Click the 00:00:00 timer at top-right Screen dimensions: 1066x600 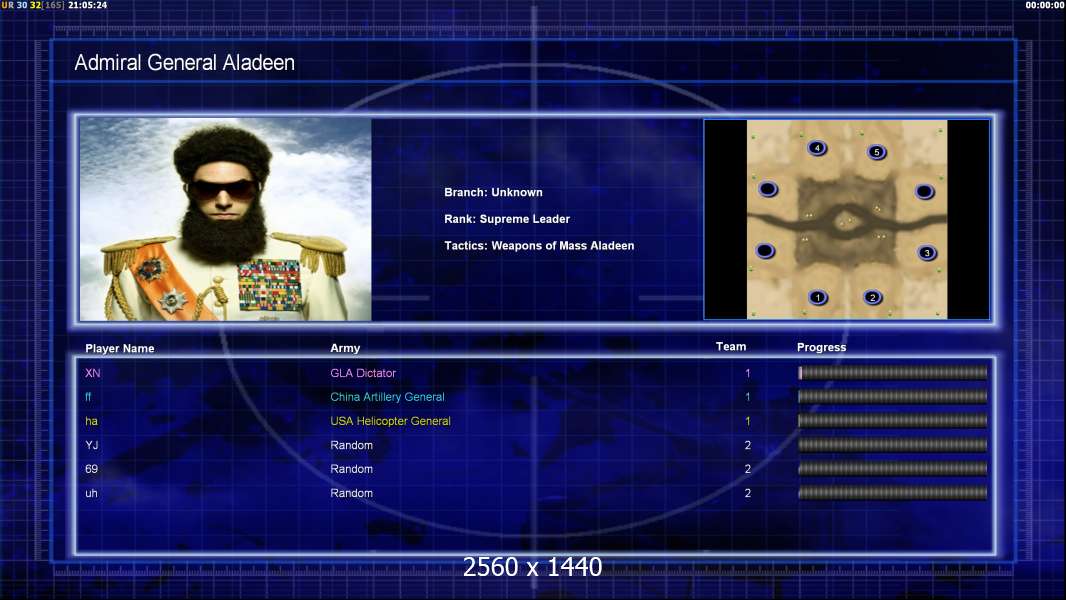tap(1045, 5)
